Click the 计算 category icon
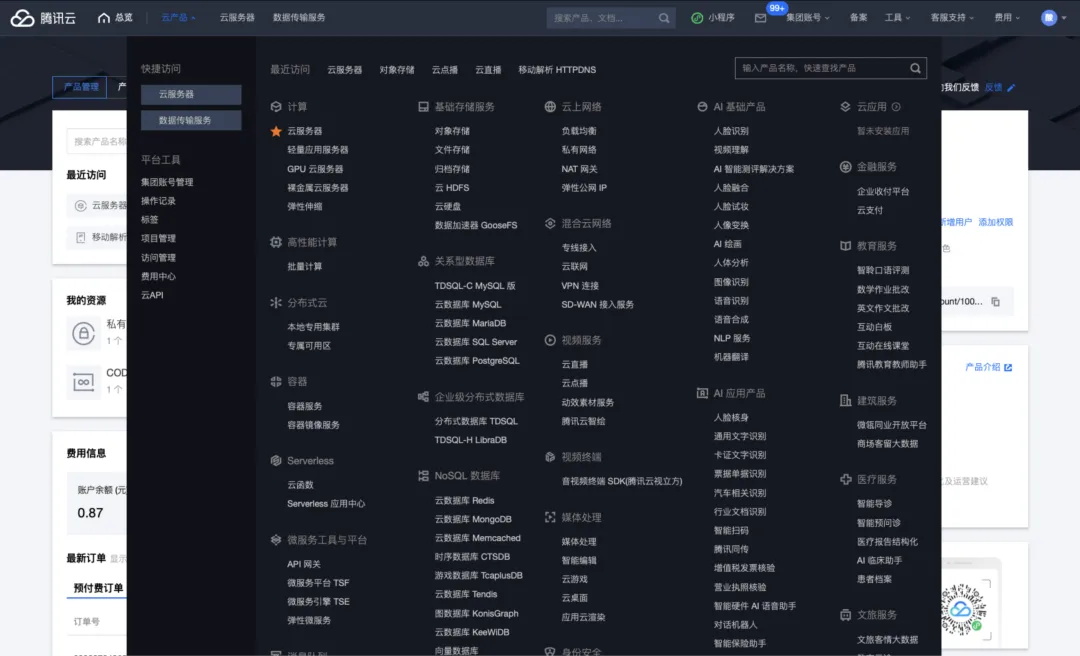 pos(276,107)
